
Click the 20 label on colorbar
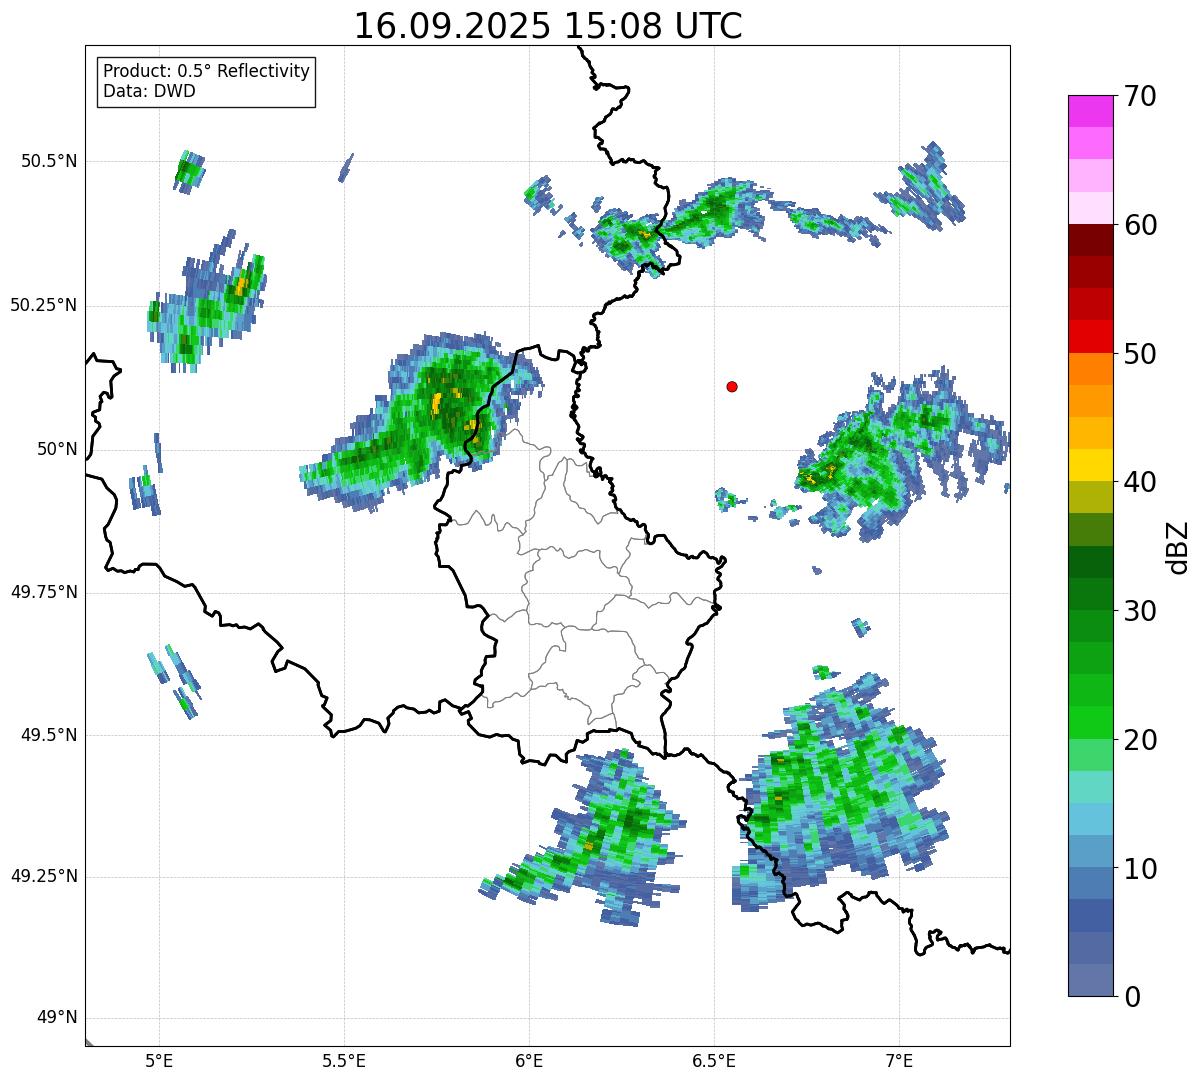(x=1139, y=740)
